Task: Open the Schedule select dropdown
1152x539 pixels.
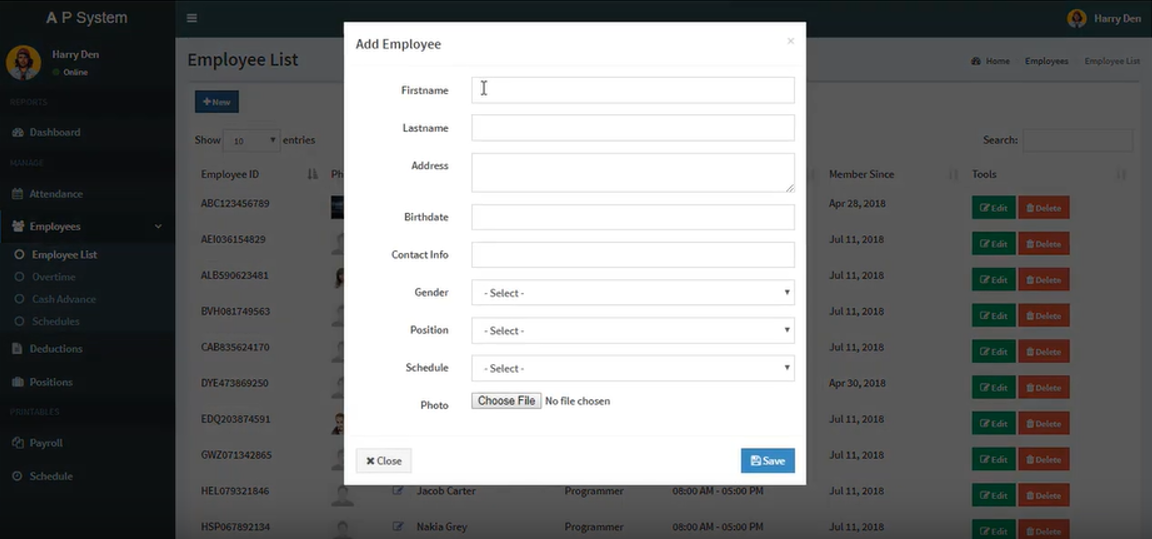Action: (x=633, y=368)
